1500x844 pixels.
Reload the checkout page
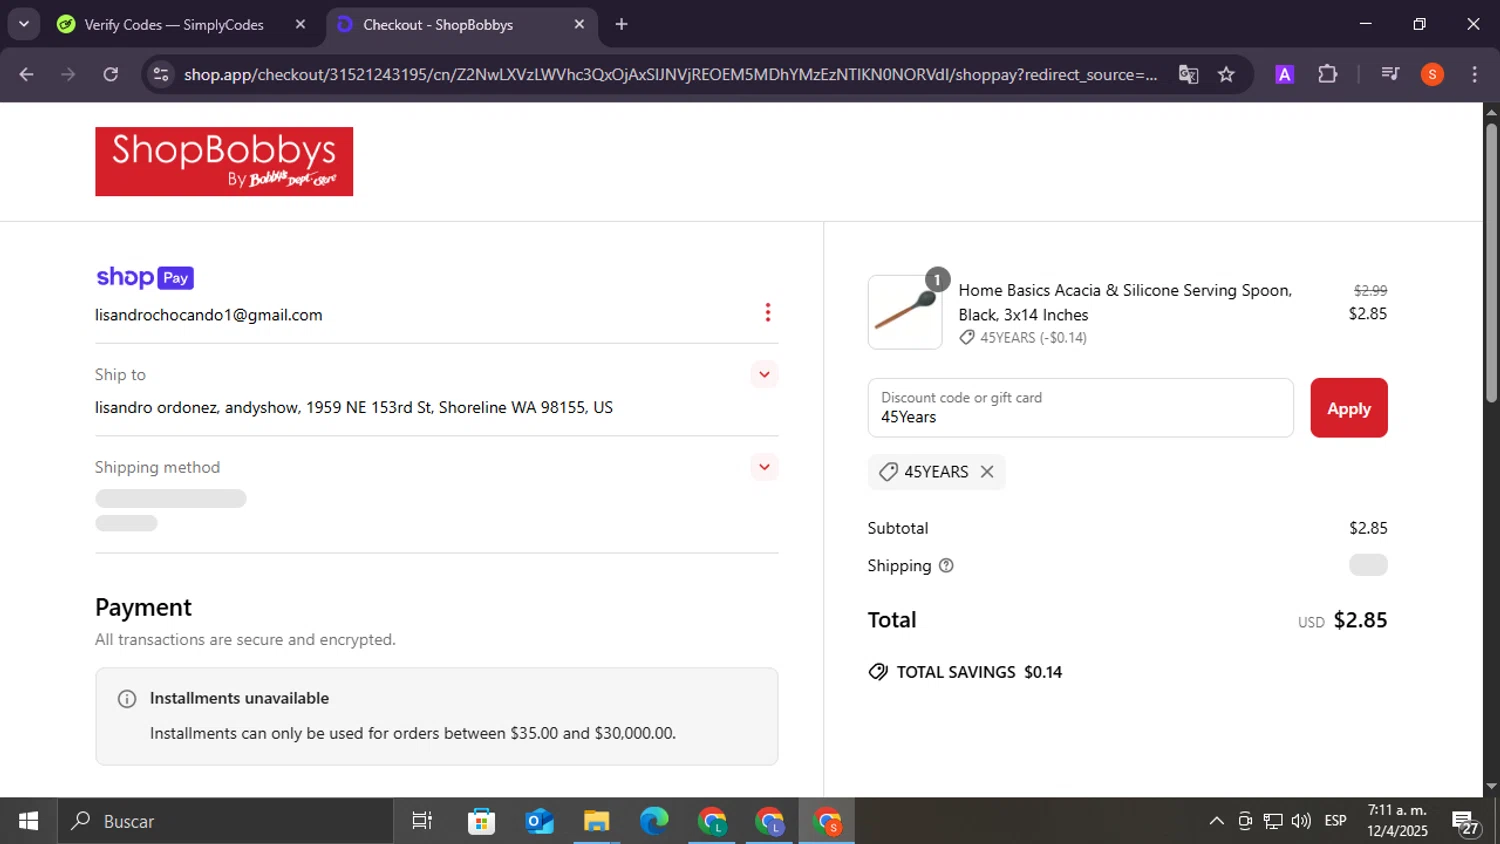111,74
